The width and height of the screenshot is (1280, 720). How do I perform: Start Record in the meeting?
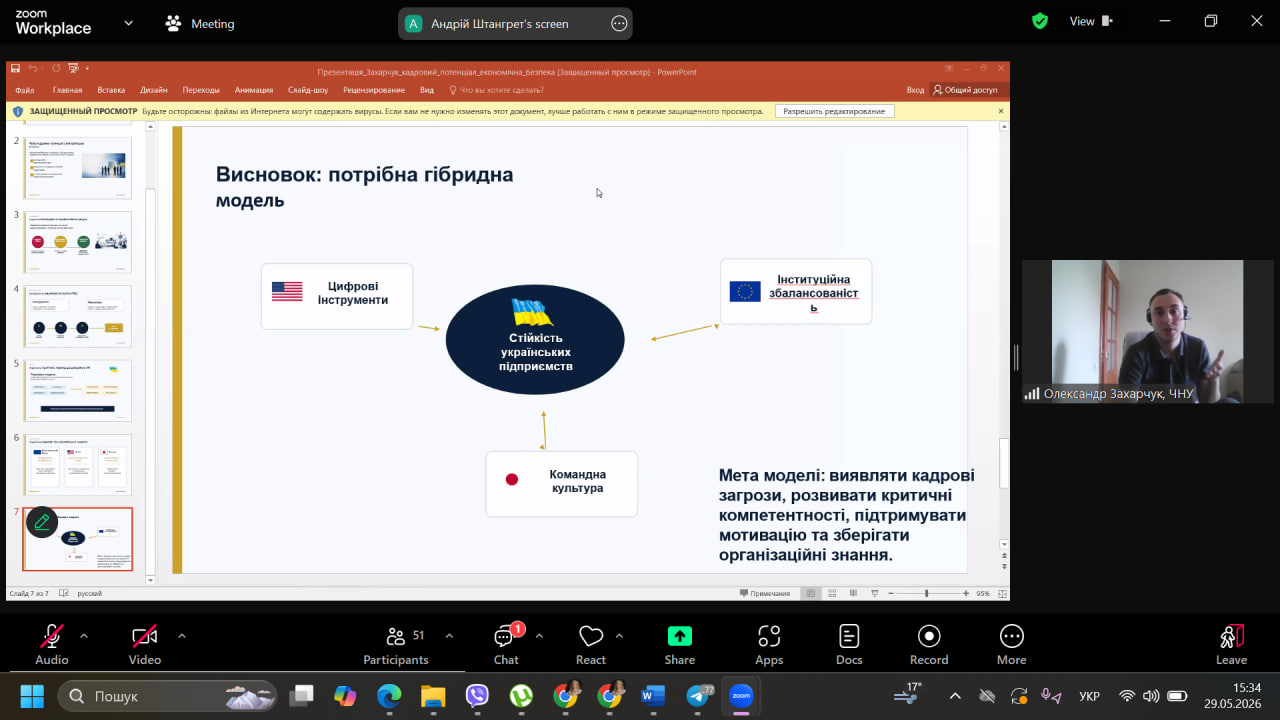(929, 644)
